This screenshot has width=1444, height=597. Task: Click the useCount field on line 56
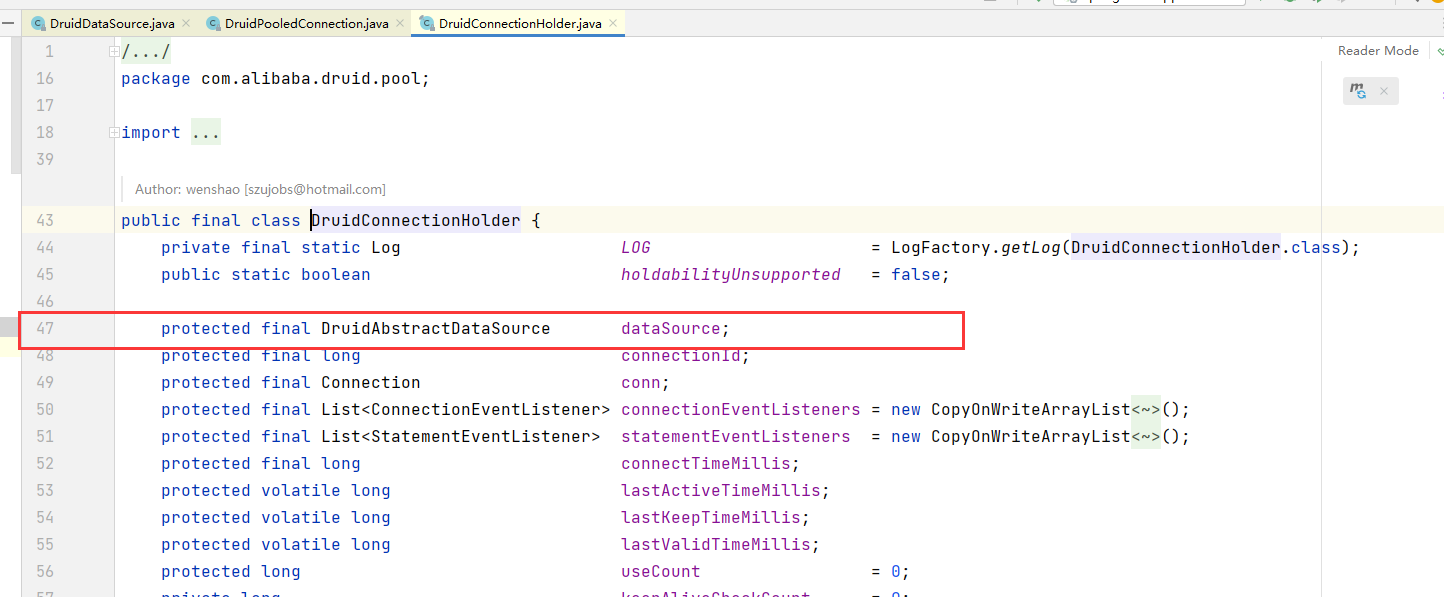661,572
